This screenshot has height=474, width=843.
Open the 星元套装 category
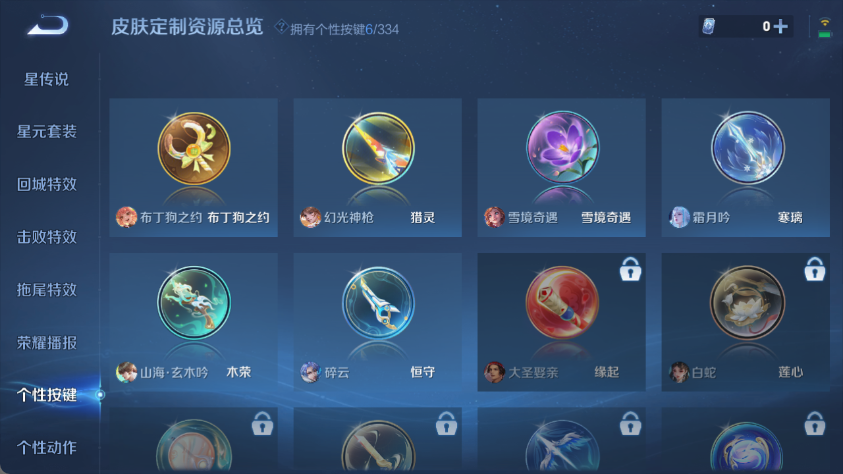pos(47,132)
